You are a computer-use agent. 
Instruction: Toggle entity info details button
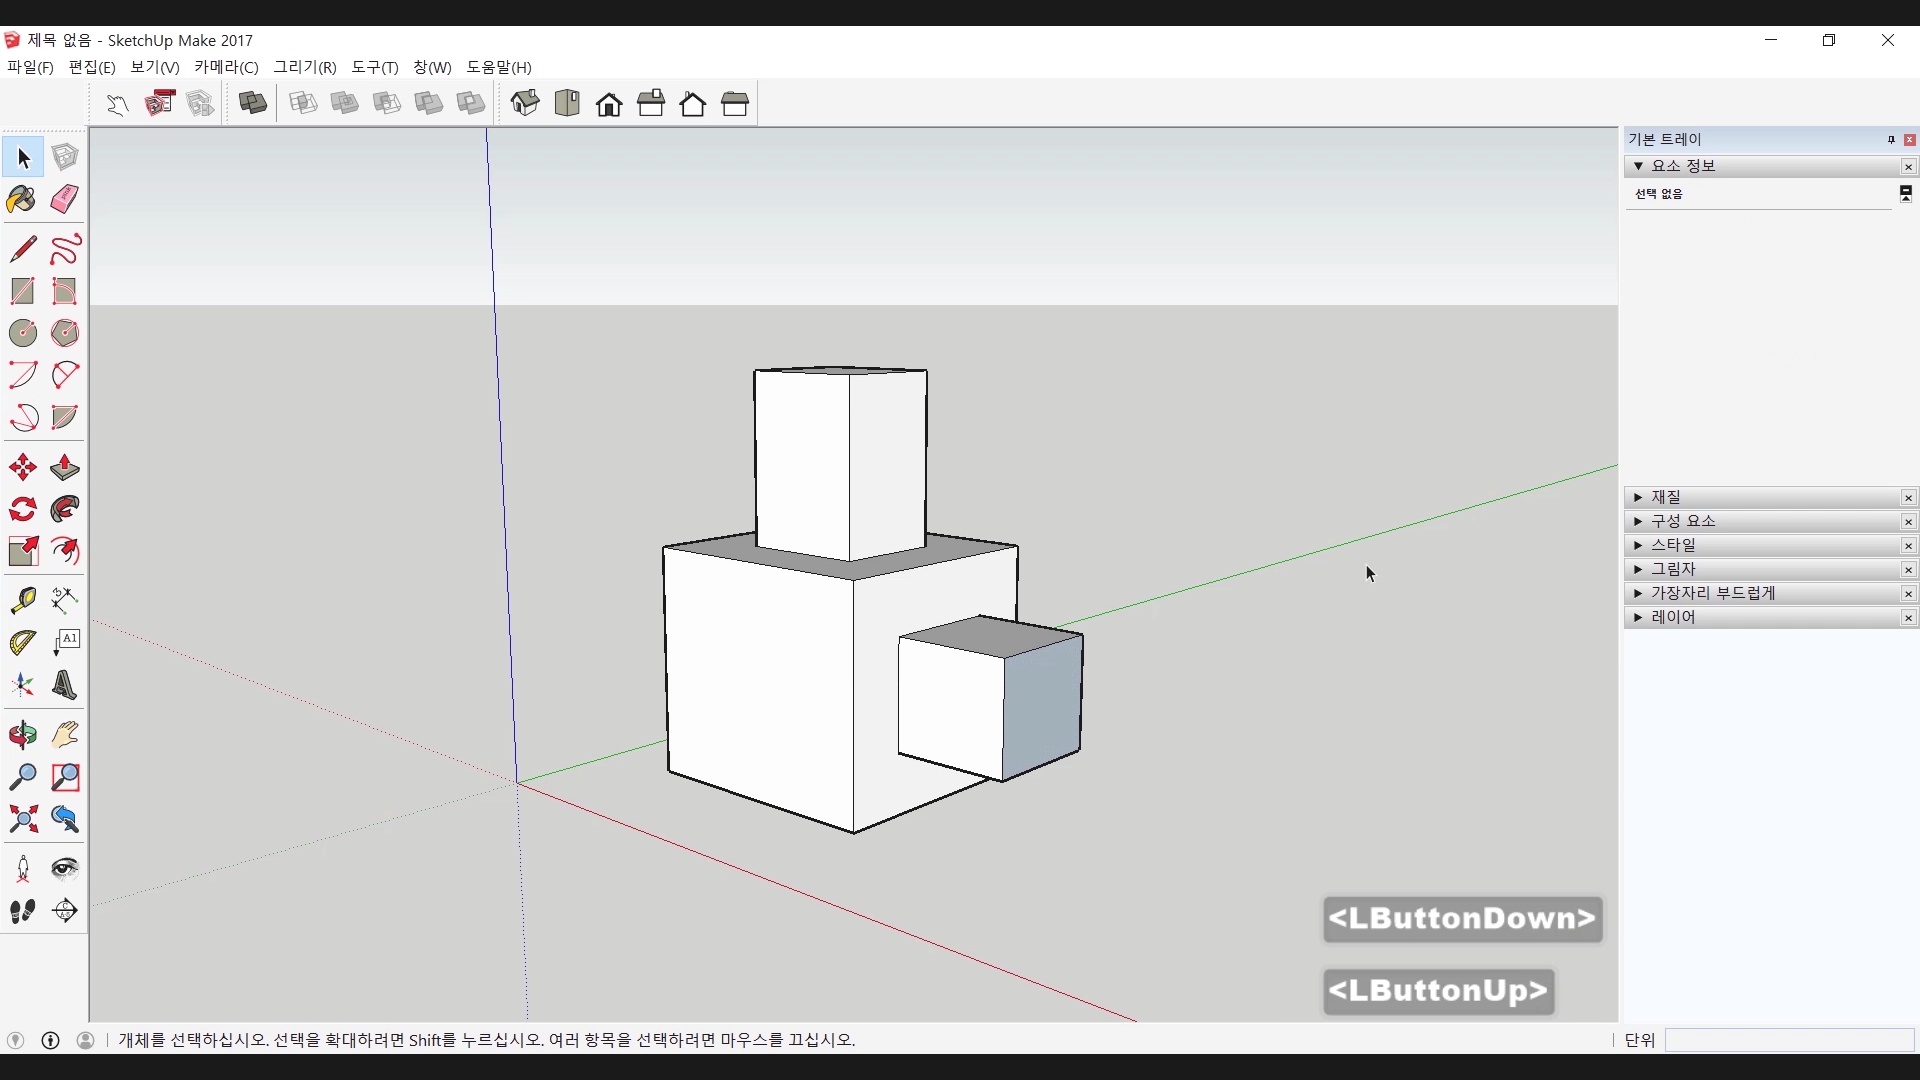pyautogui.click(x=1906, y=193)
